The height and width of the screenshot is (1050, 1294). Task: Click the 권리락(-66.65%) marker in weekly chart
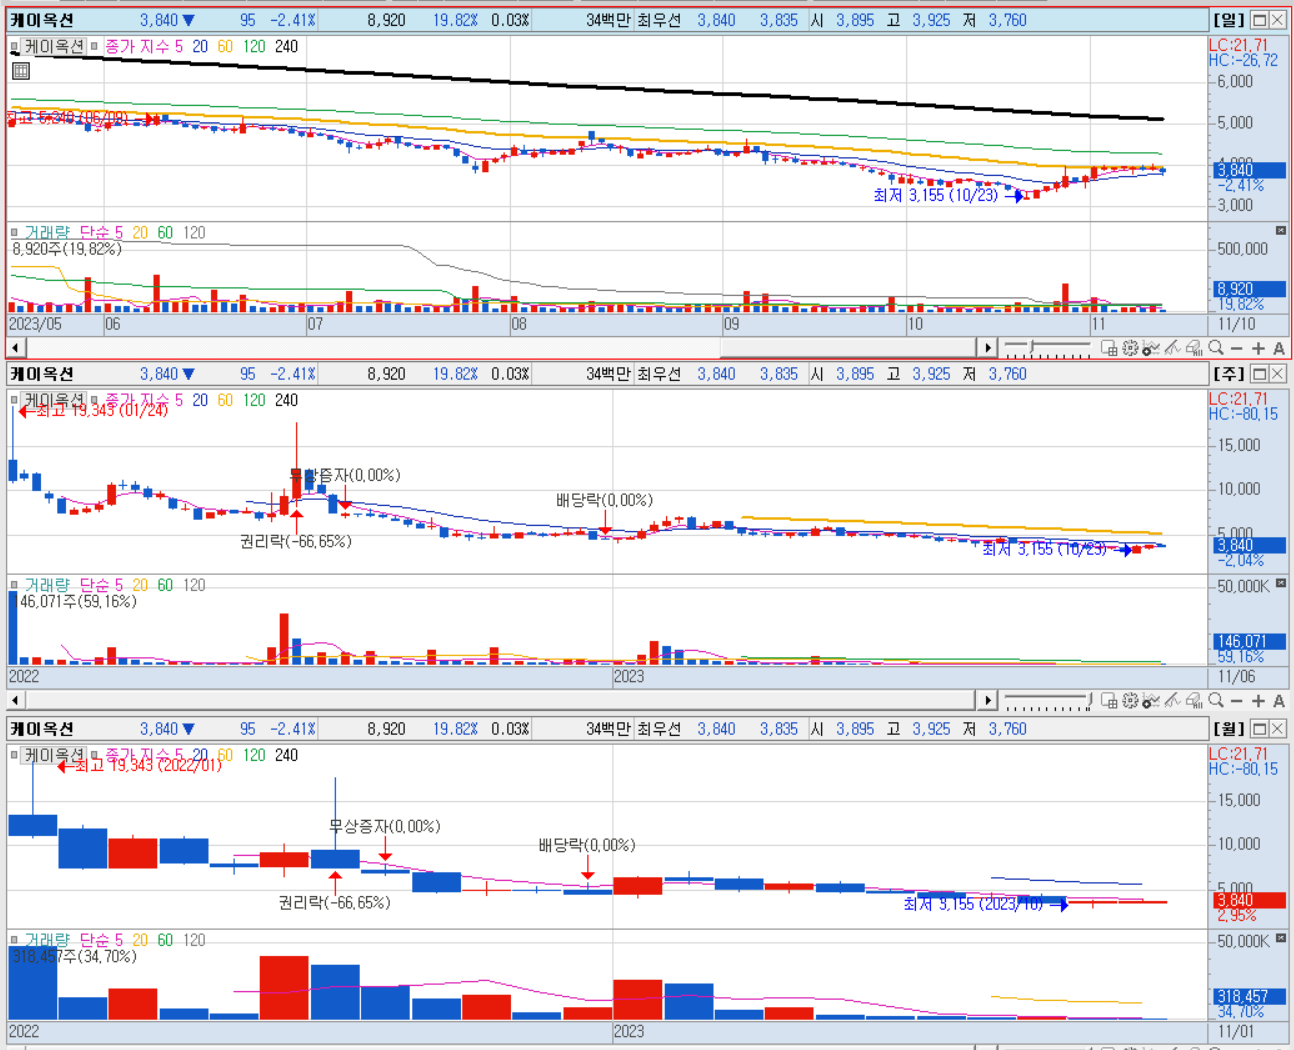(x=295, y=541)
